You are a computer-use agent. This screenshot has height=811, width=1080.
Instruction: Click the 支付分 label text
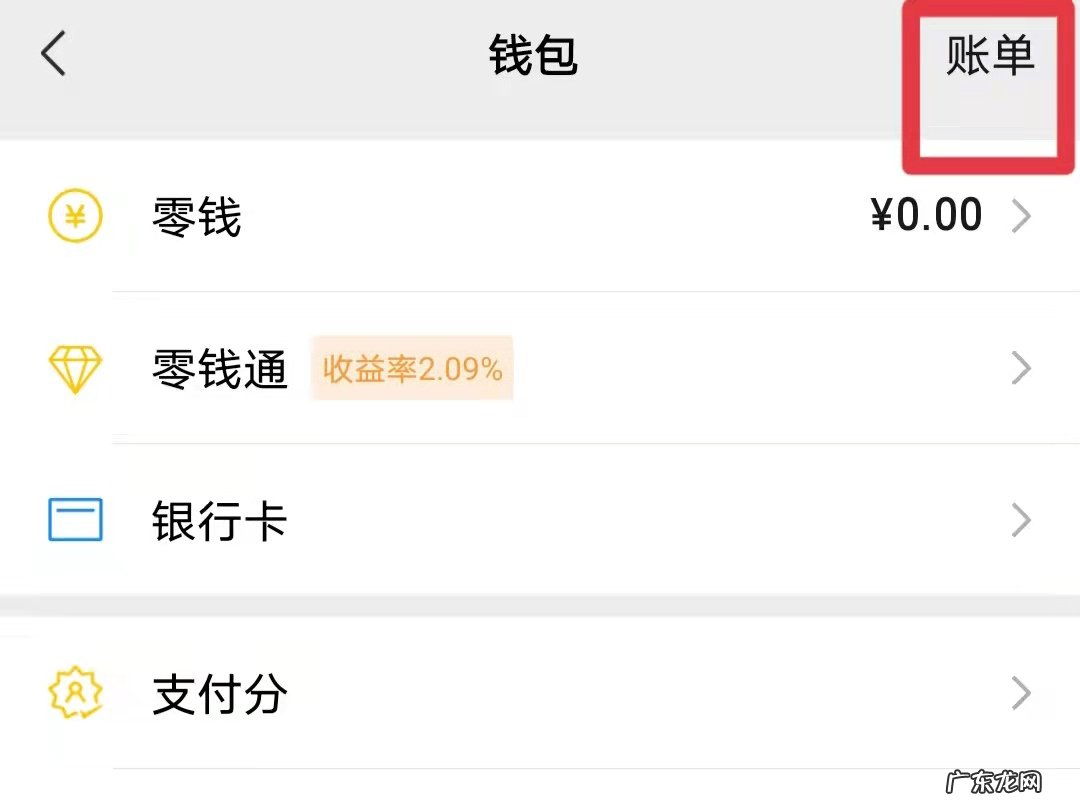click(219, 692)
